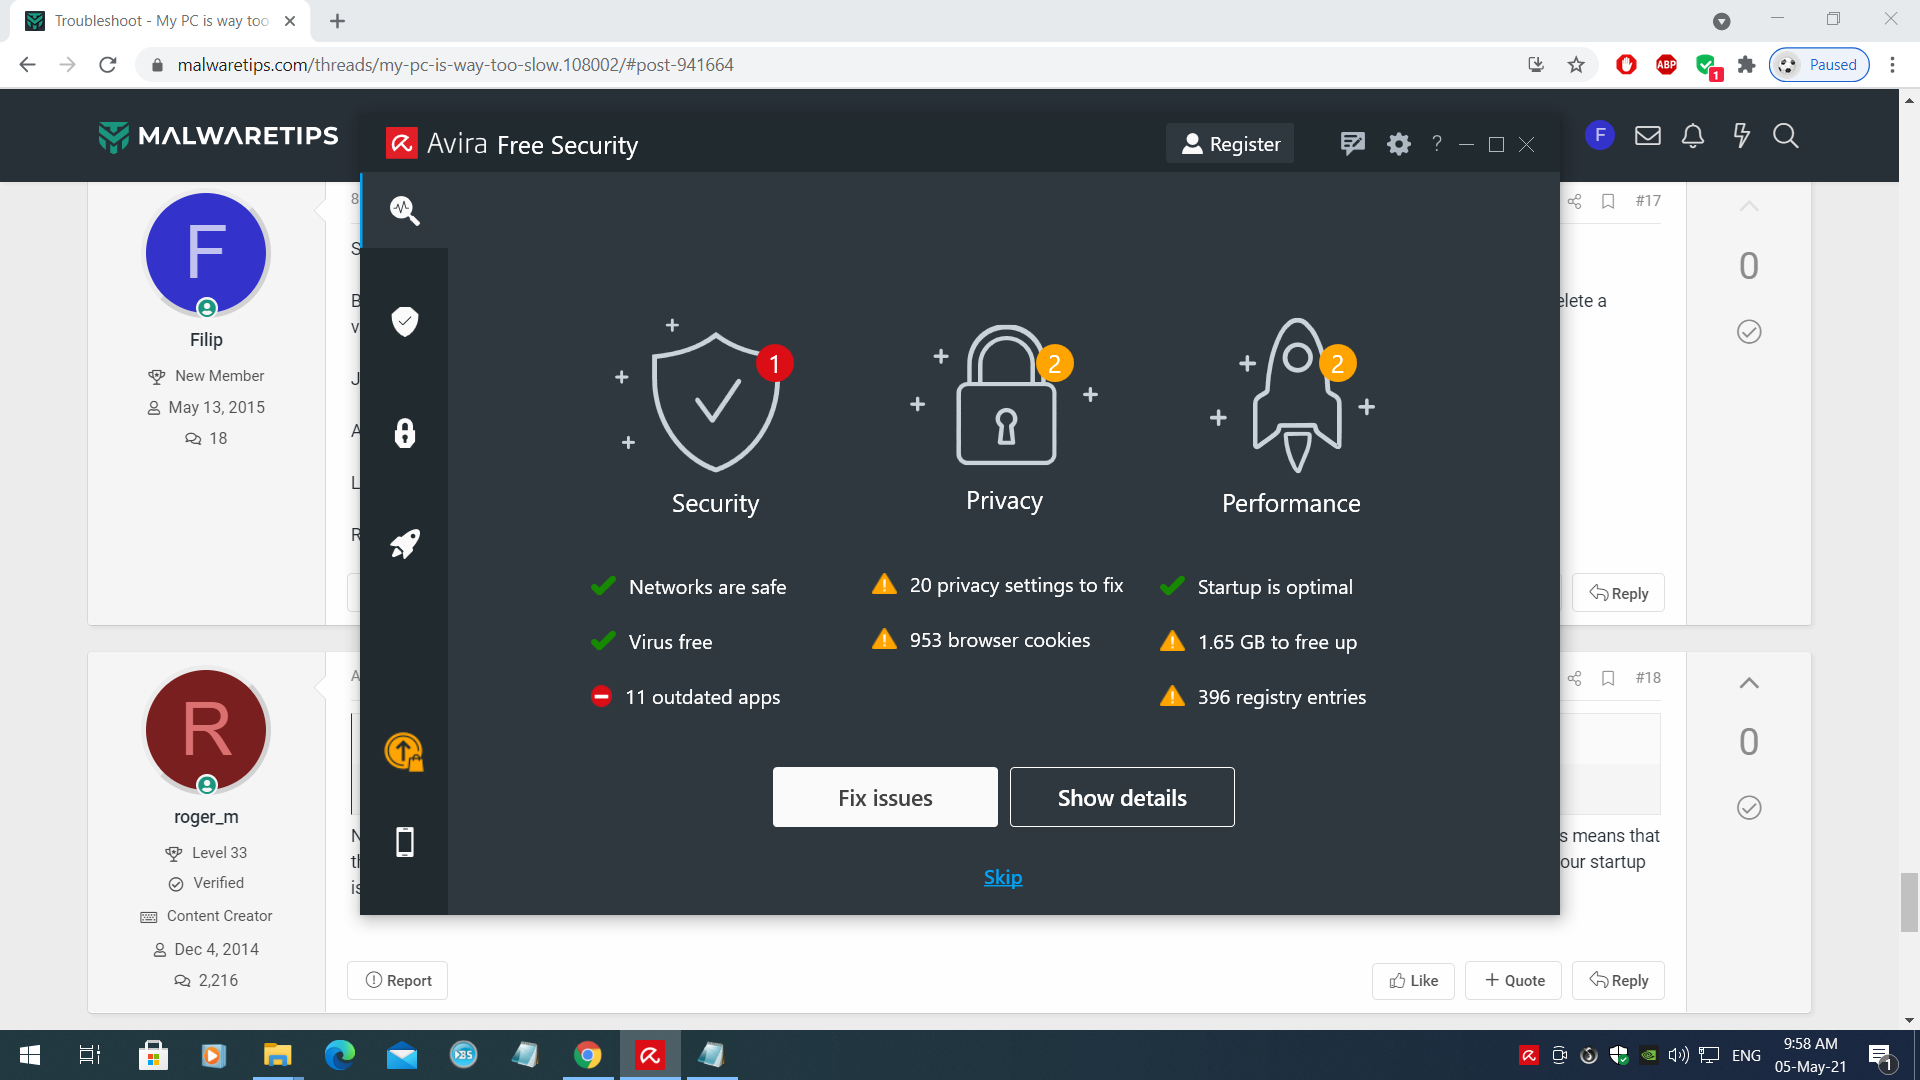Open the mobile device sidebar icon

point(404,842)
